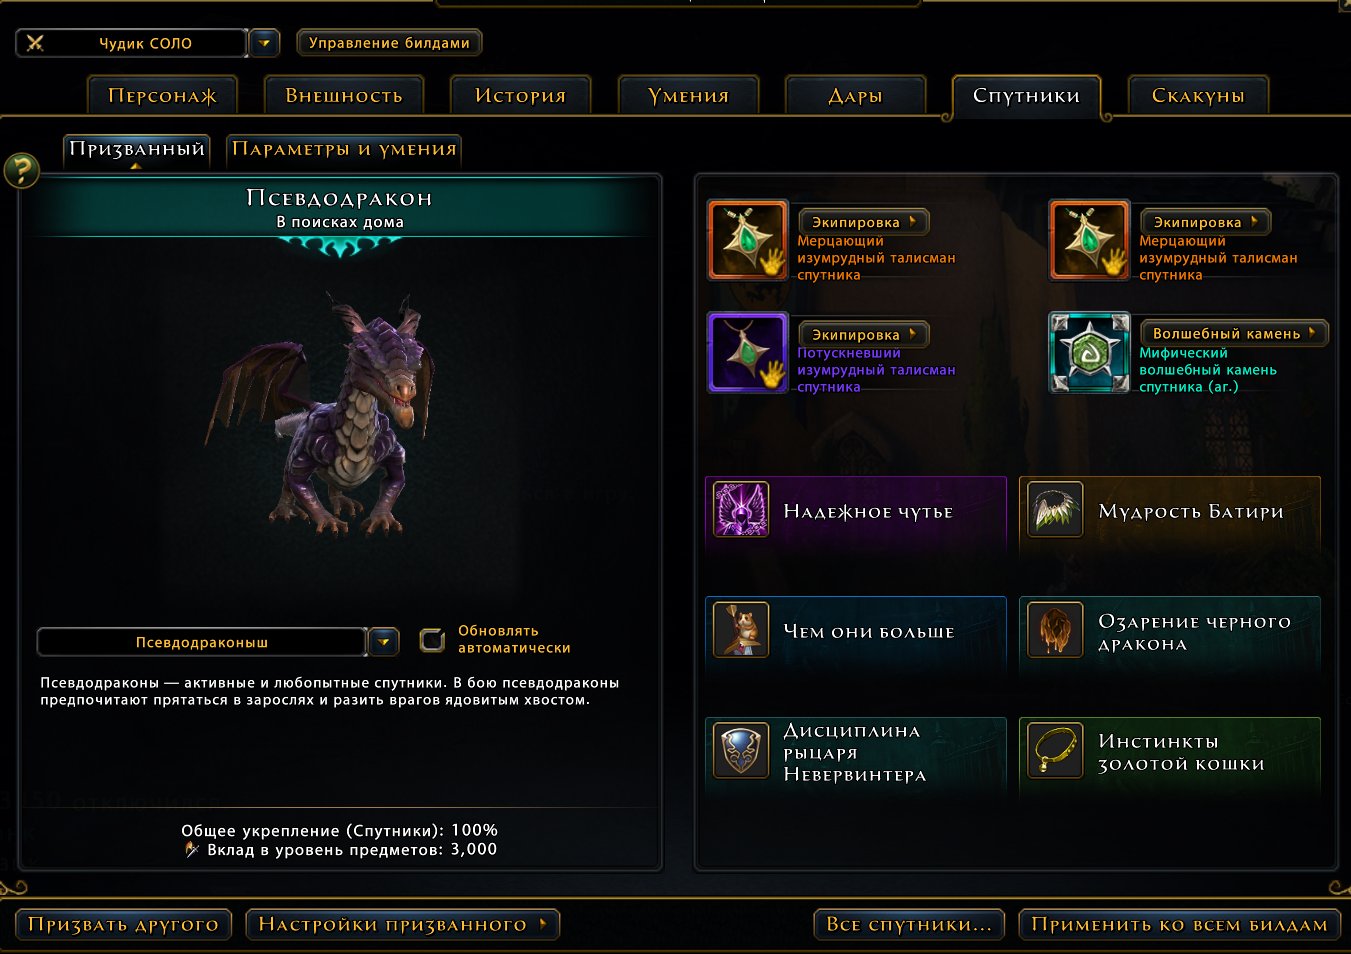This screenshot has width=1351, height=954.
Task: Expand the Чудик СОЛО loadout dropdown arrow
Action: 264,43
